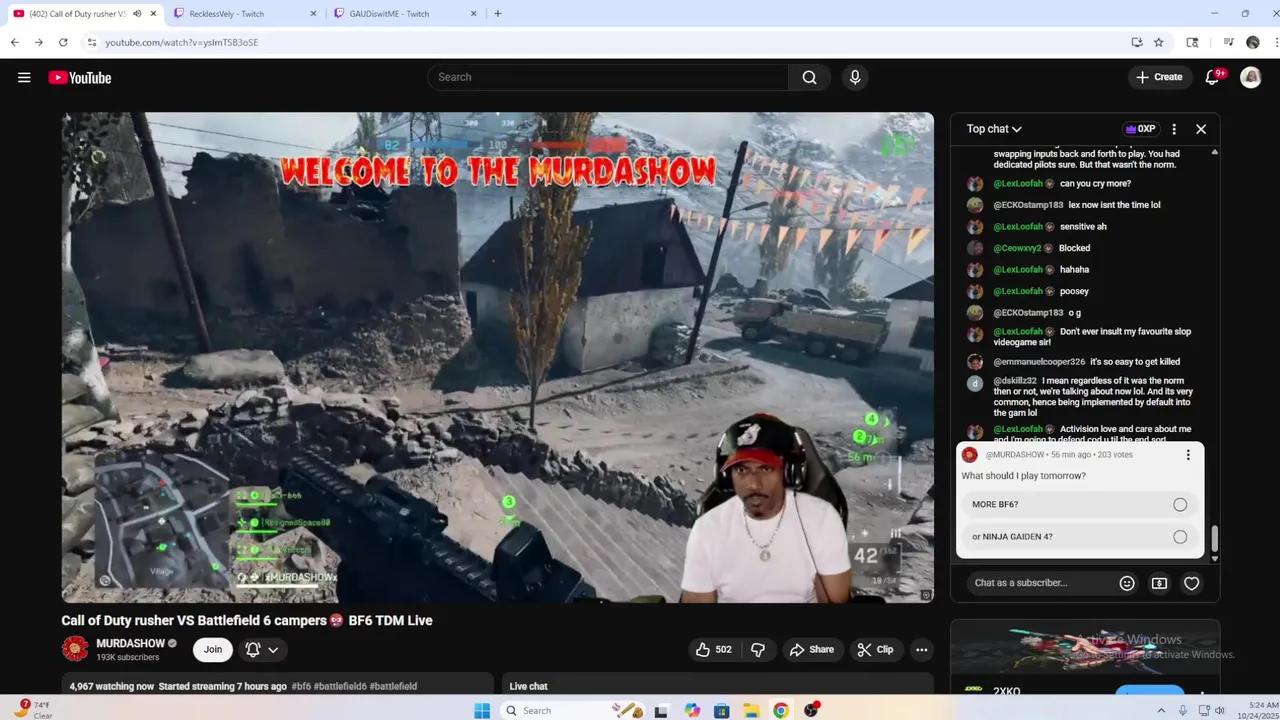
Task: Open more actions ellipsis below the video
Action: [922, 649]
